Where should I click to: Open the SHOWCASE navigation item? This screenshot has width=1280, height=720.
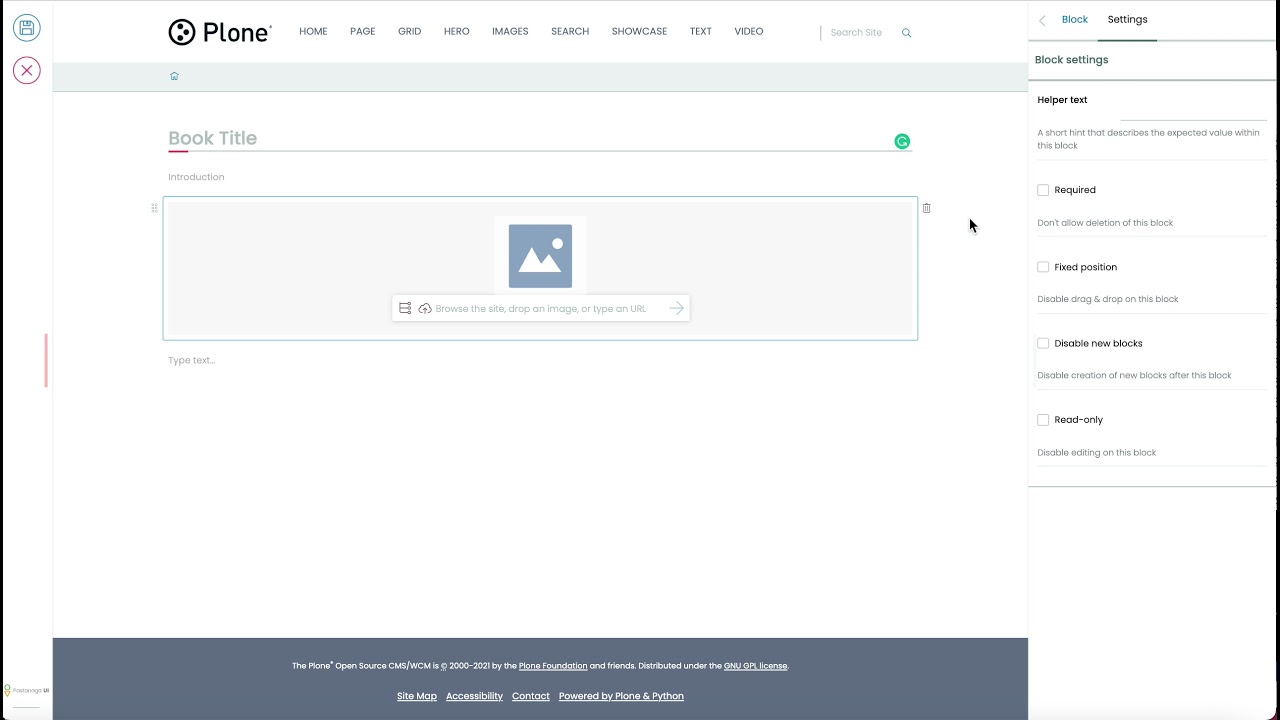point(639,32)
